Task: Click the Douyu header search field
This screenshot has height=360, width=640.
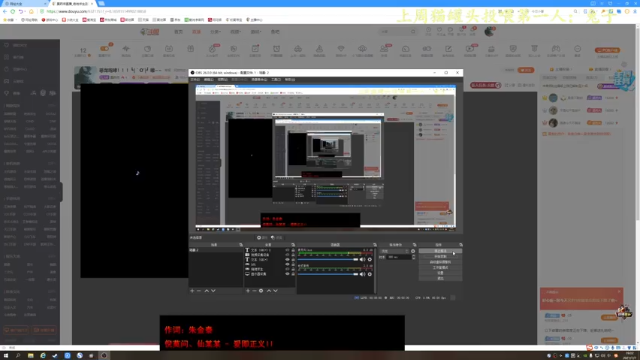Action: coord(398,31)
